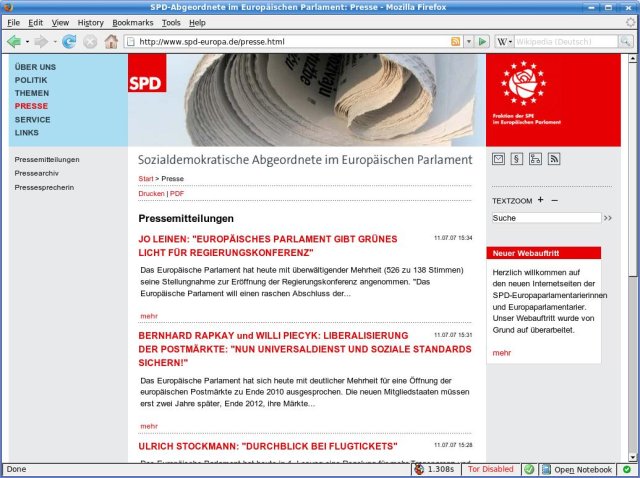Open Pressemitteilungen in the left submenu

click(x=47, y=160)
